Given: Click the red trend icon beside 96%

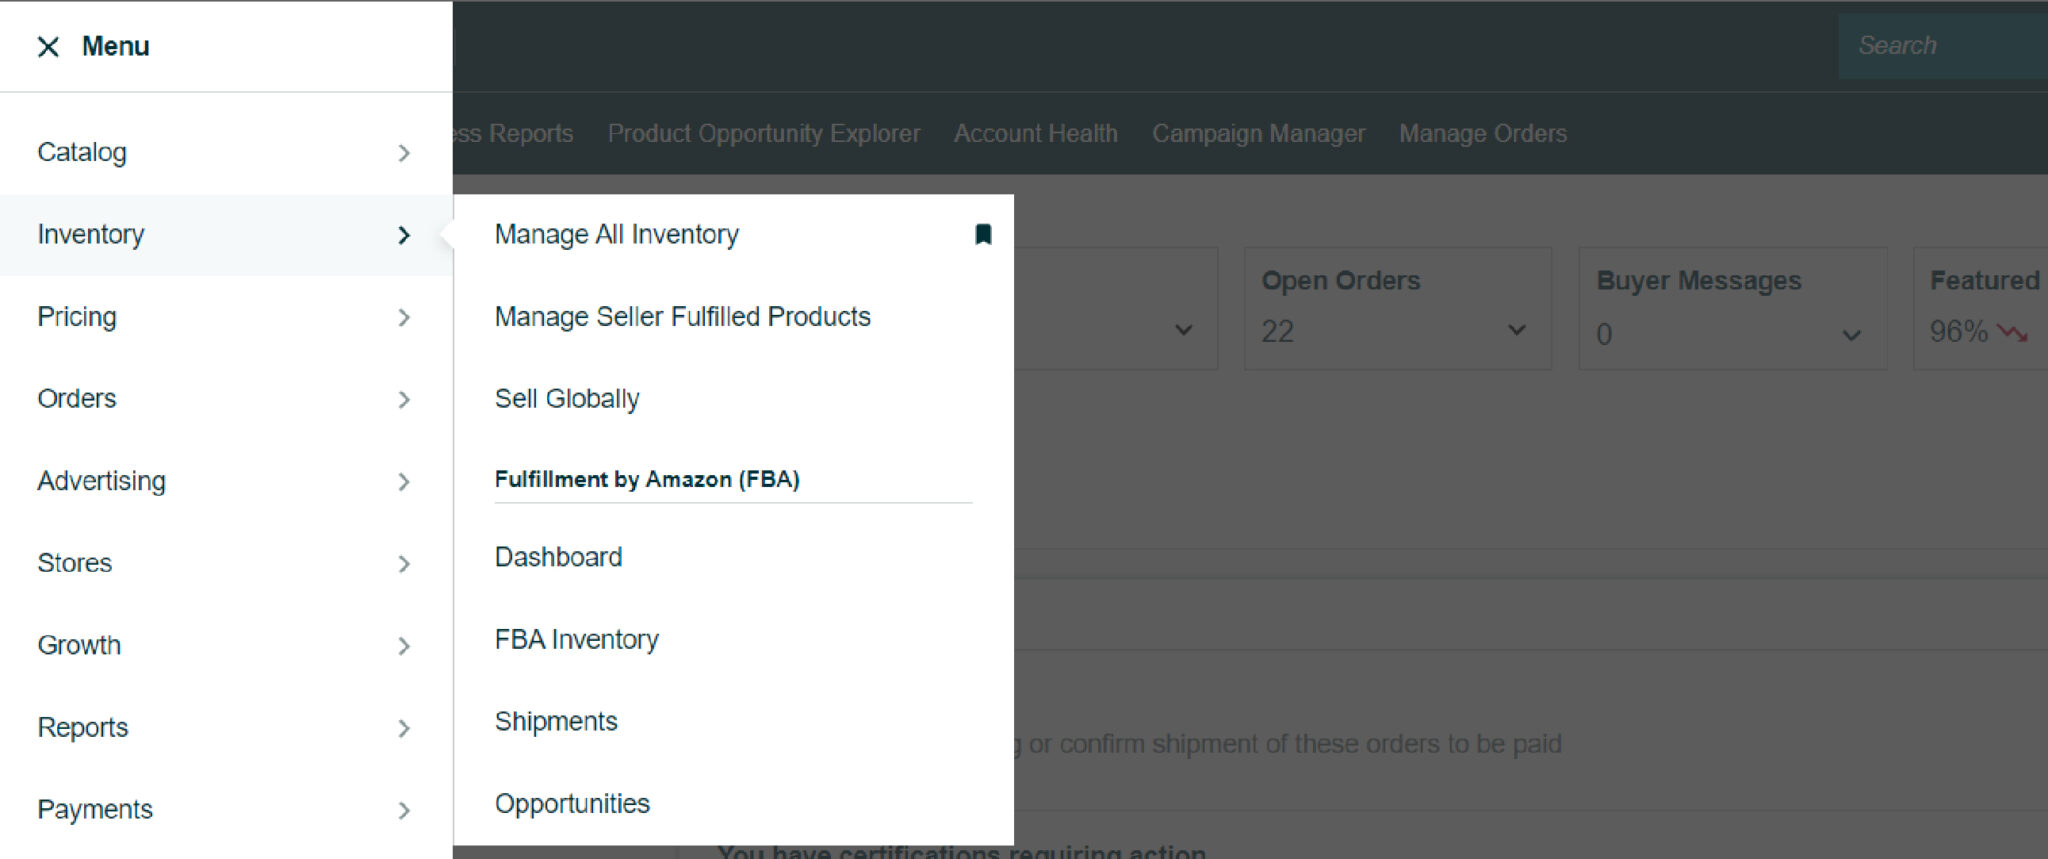Looking at the screenshot, I should [x=2012, y=332].
